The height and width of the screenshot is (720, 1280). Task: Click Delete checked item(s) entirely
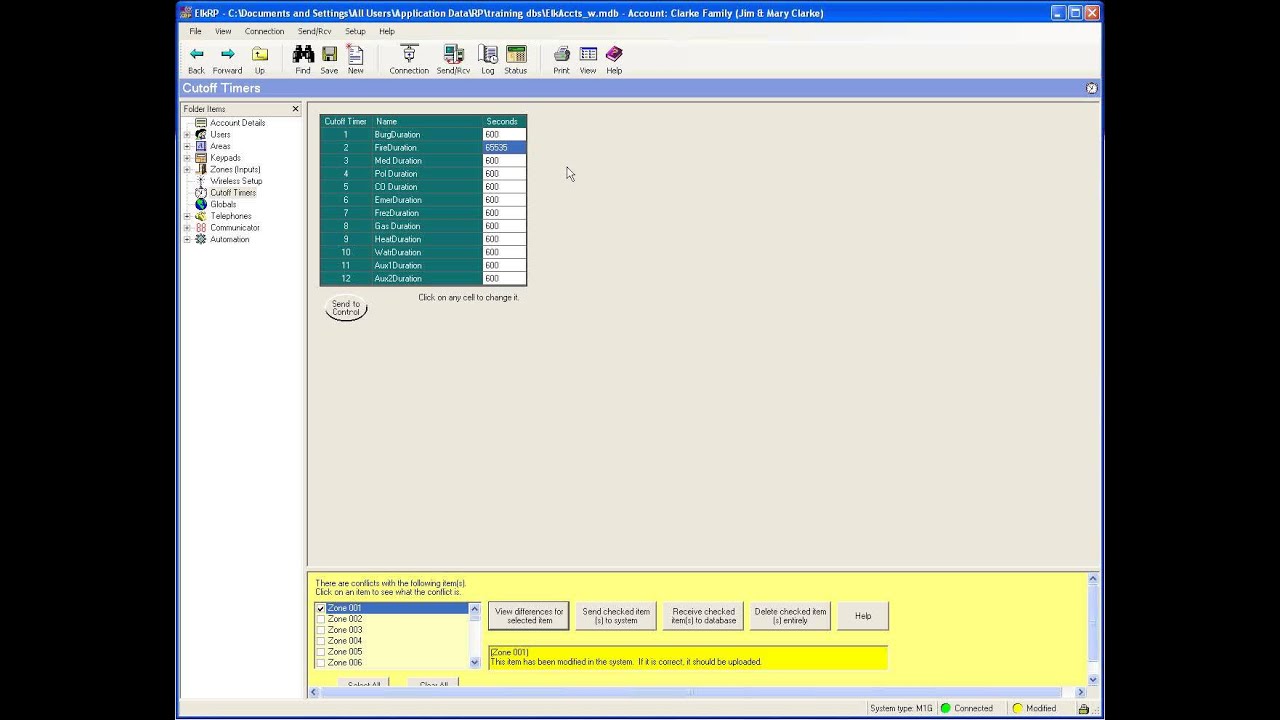coord(790,616)
